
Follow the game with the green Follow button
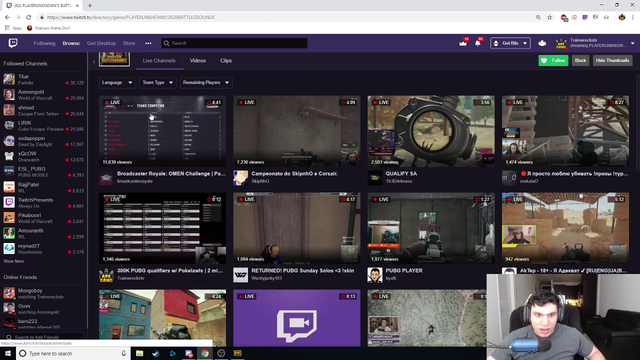(553, 60)
